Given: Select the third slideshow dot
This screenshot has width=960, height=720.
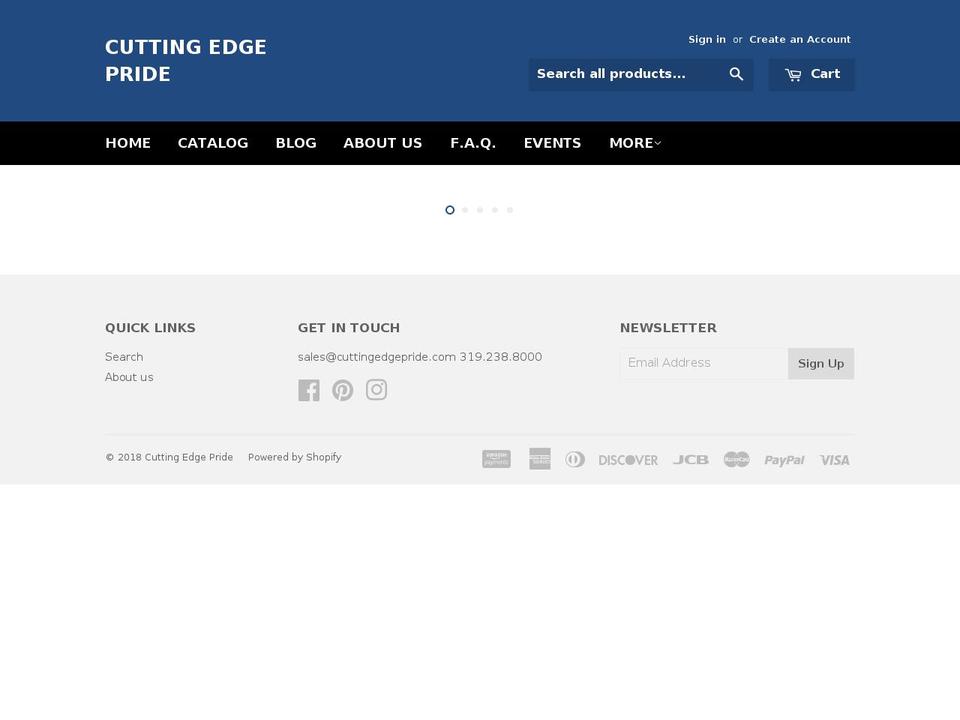Looking at the screenshot, I should (480, 210).
